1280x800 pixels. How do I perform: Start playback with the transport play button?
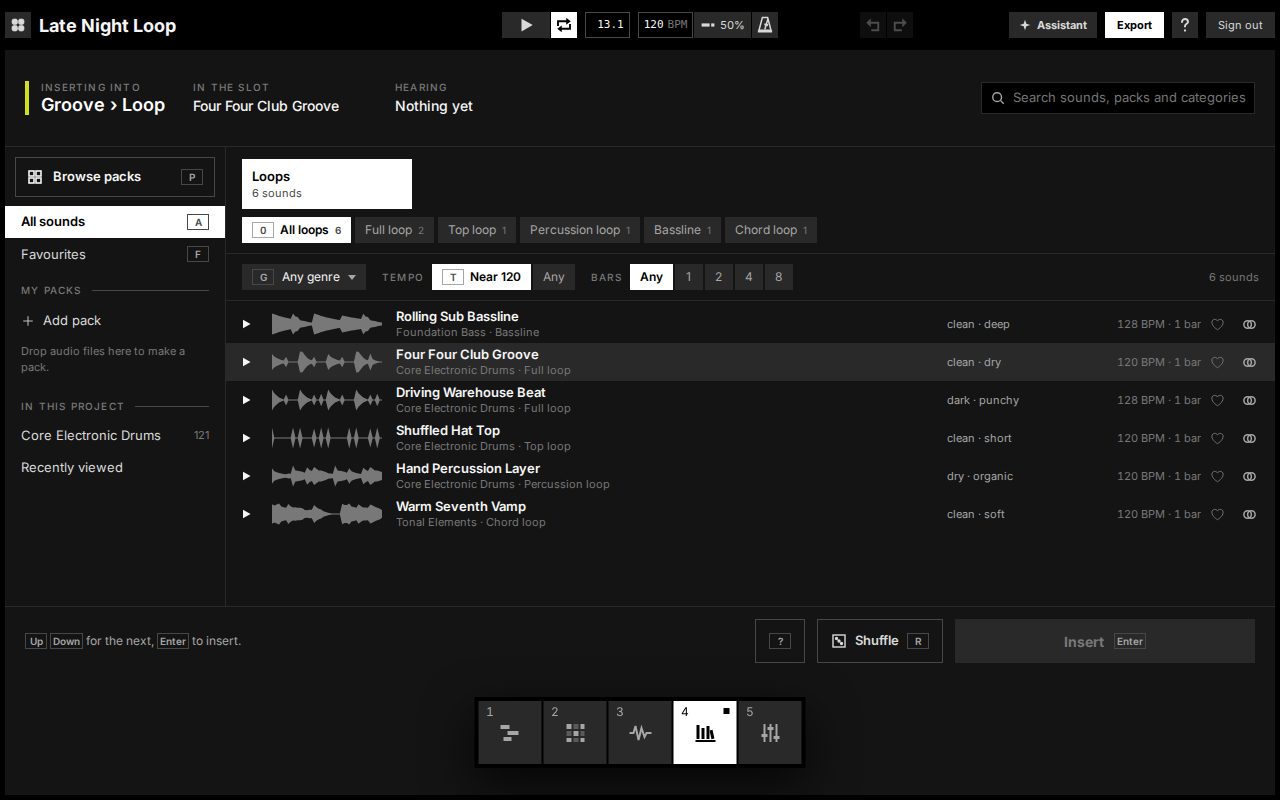pos(526,25)
